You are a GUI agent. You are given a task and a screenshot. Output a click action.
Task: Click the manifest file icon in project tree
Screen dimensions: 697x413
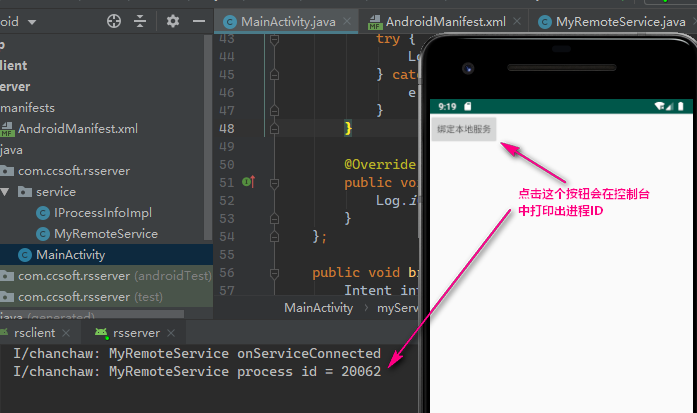7,129
